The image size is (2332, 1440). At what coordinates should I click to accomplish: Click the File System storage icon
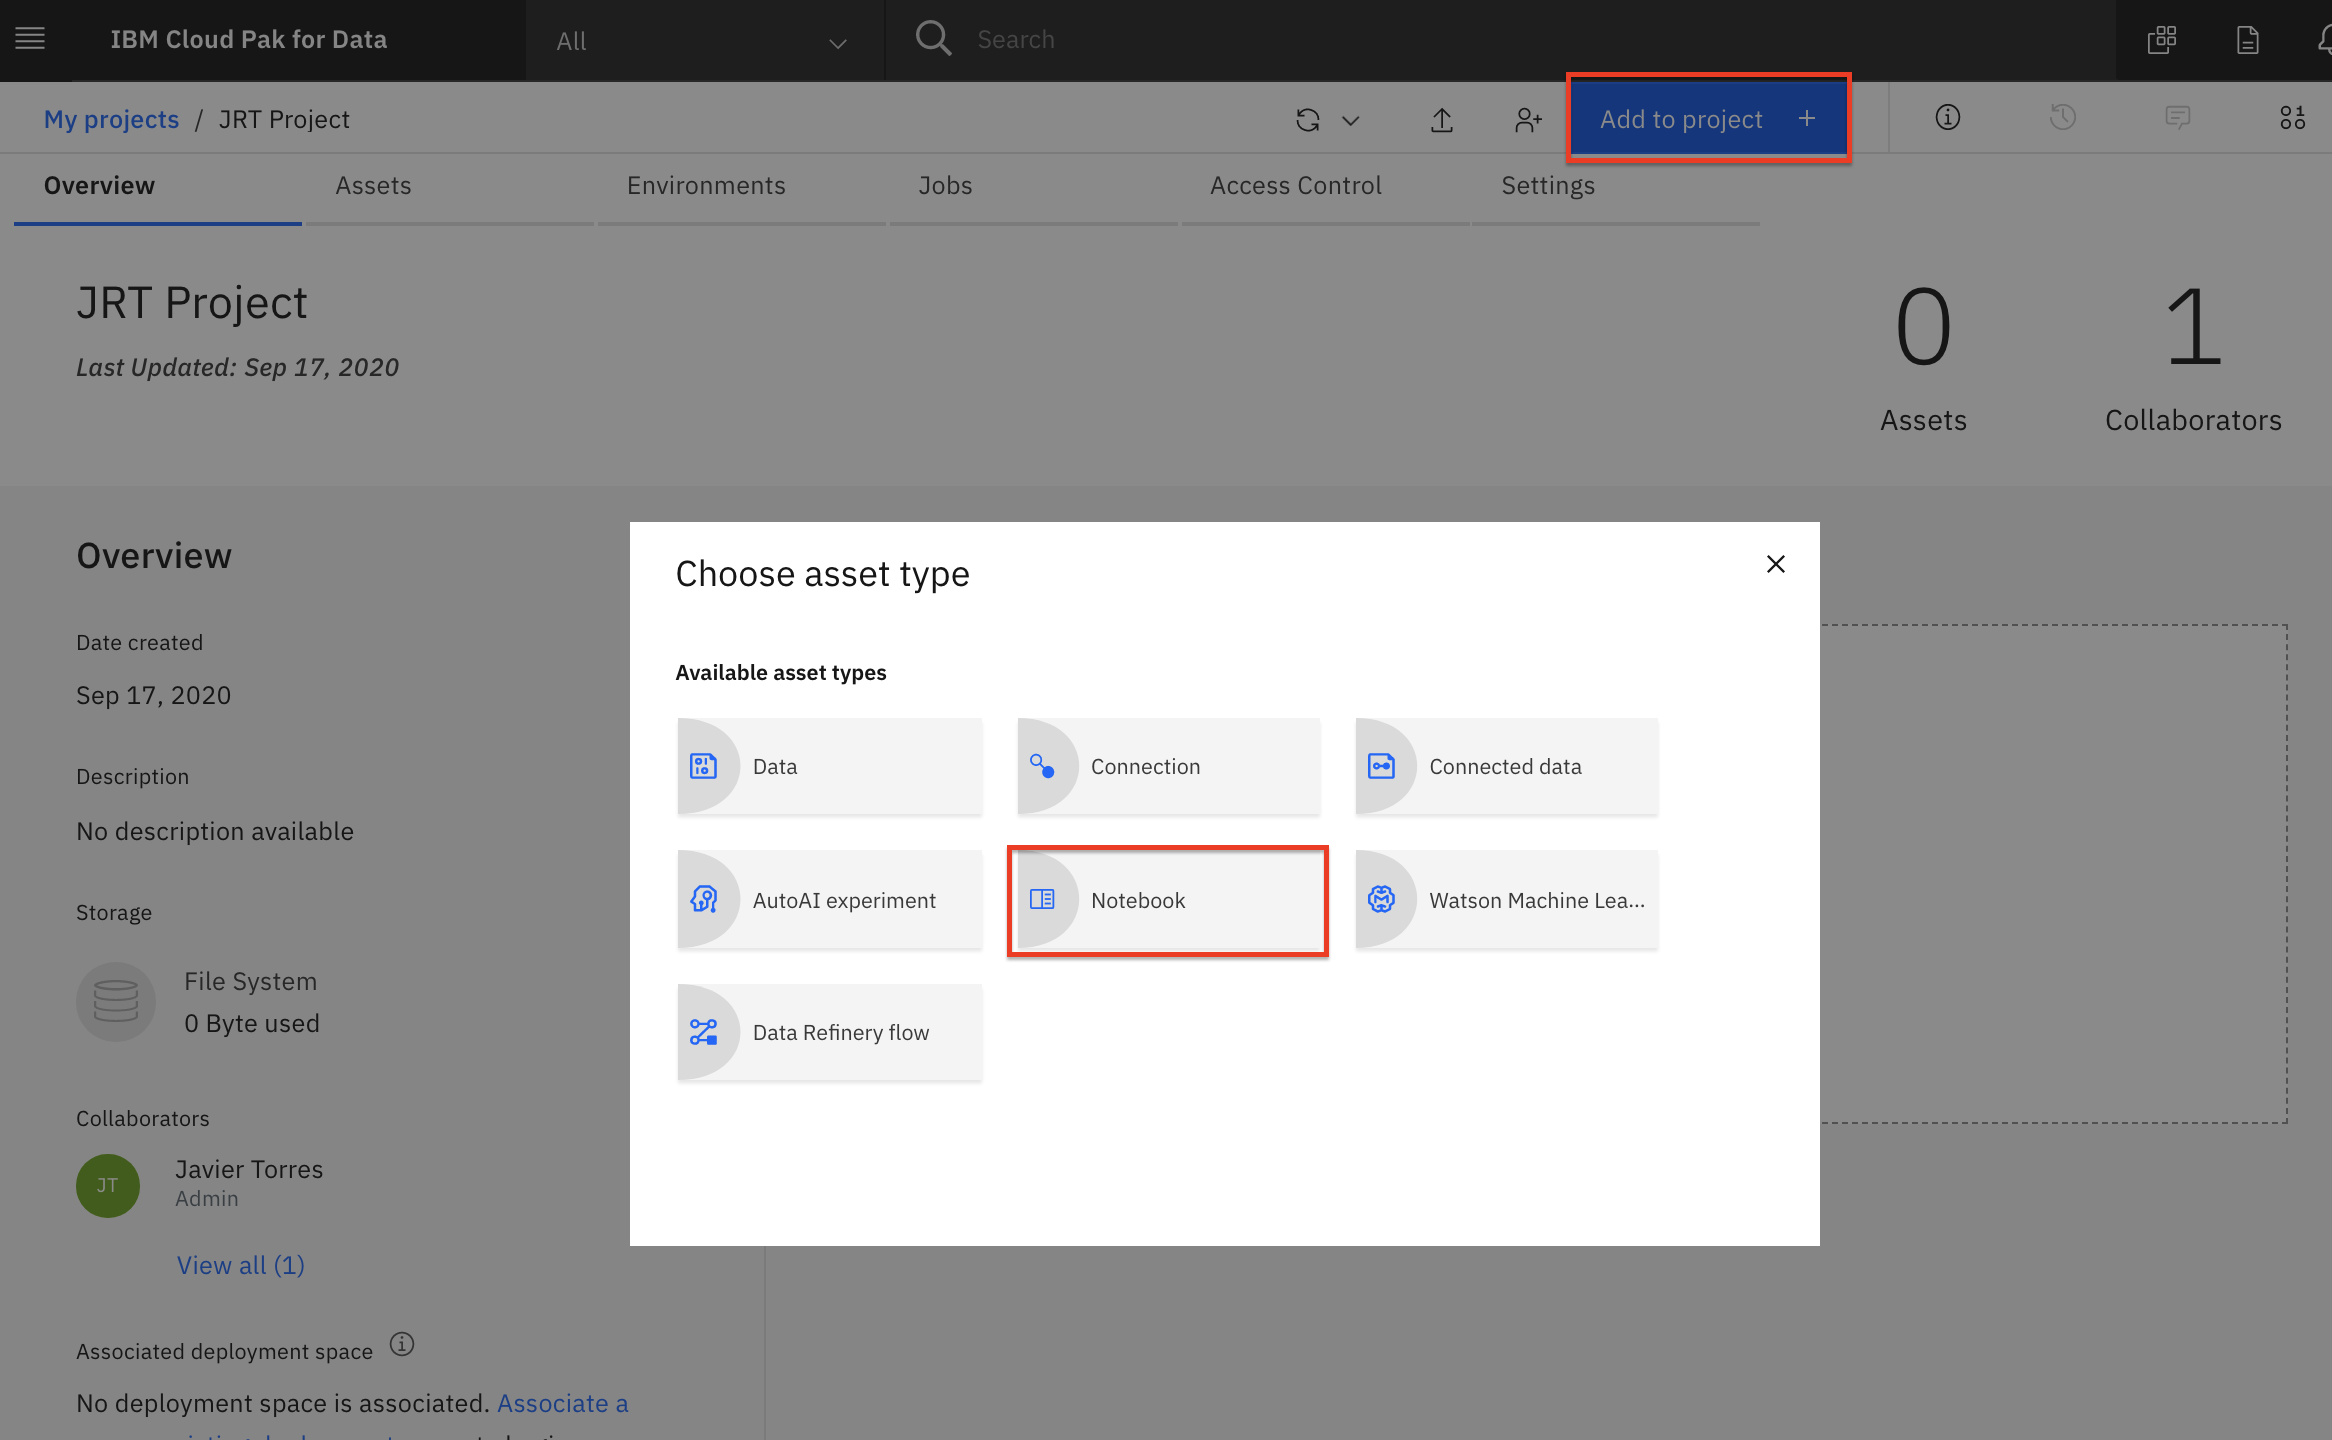116,1002
